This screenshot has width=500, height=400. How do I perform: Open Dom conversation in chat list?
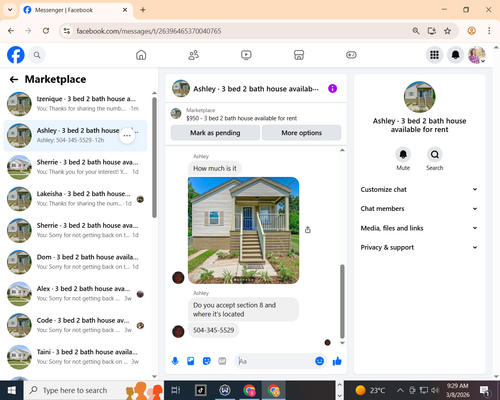pos(75,262)
